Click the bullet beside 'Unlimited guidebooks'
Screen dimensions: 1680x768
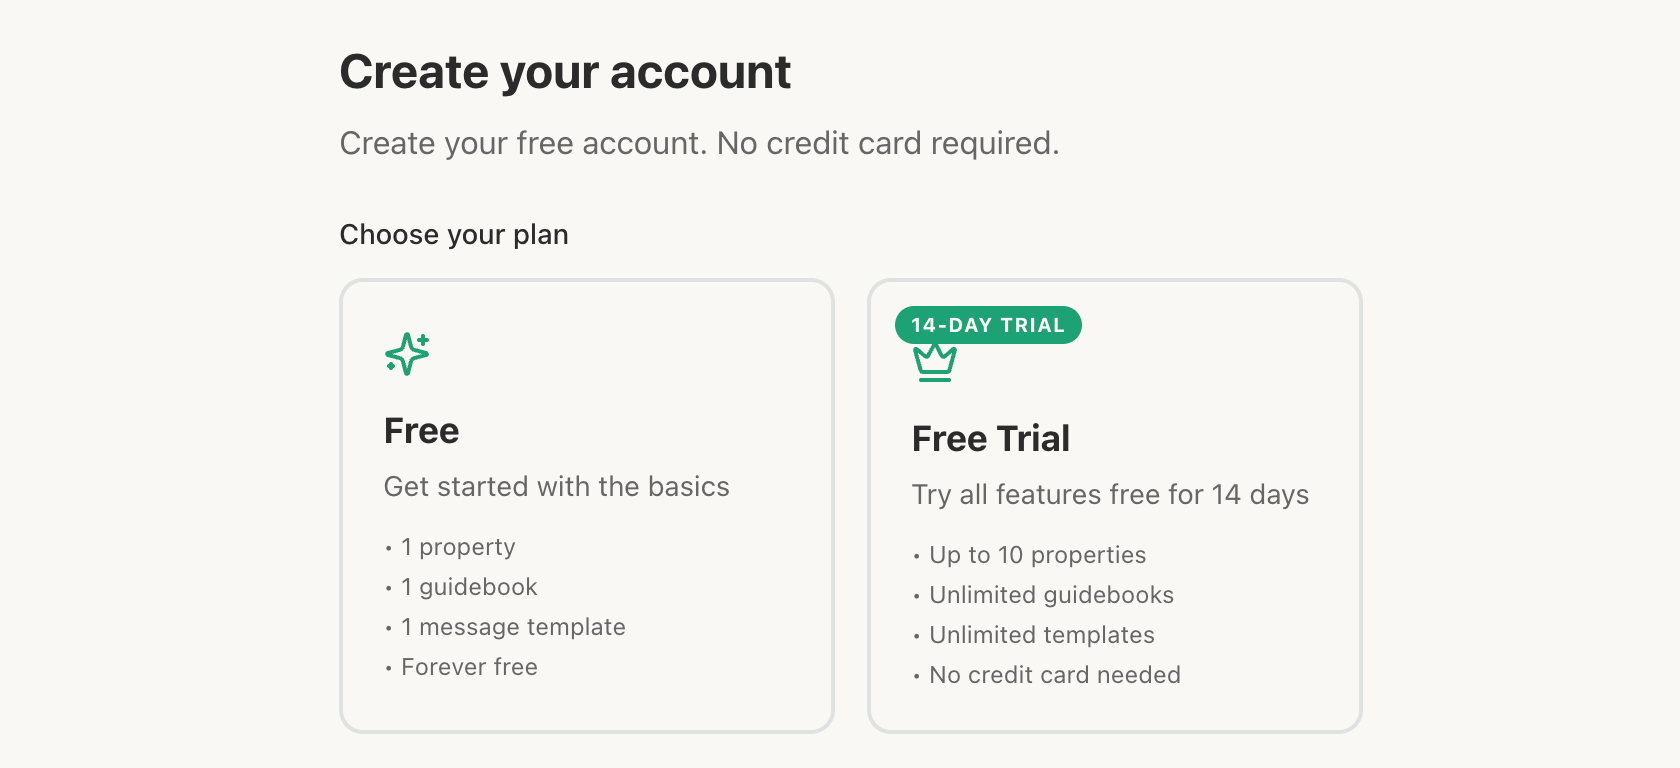[916, 596]
